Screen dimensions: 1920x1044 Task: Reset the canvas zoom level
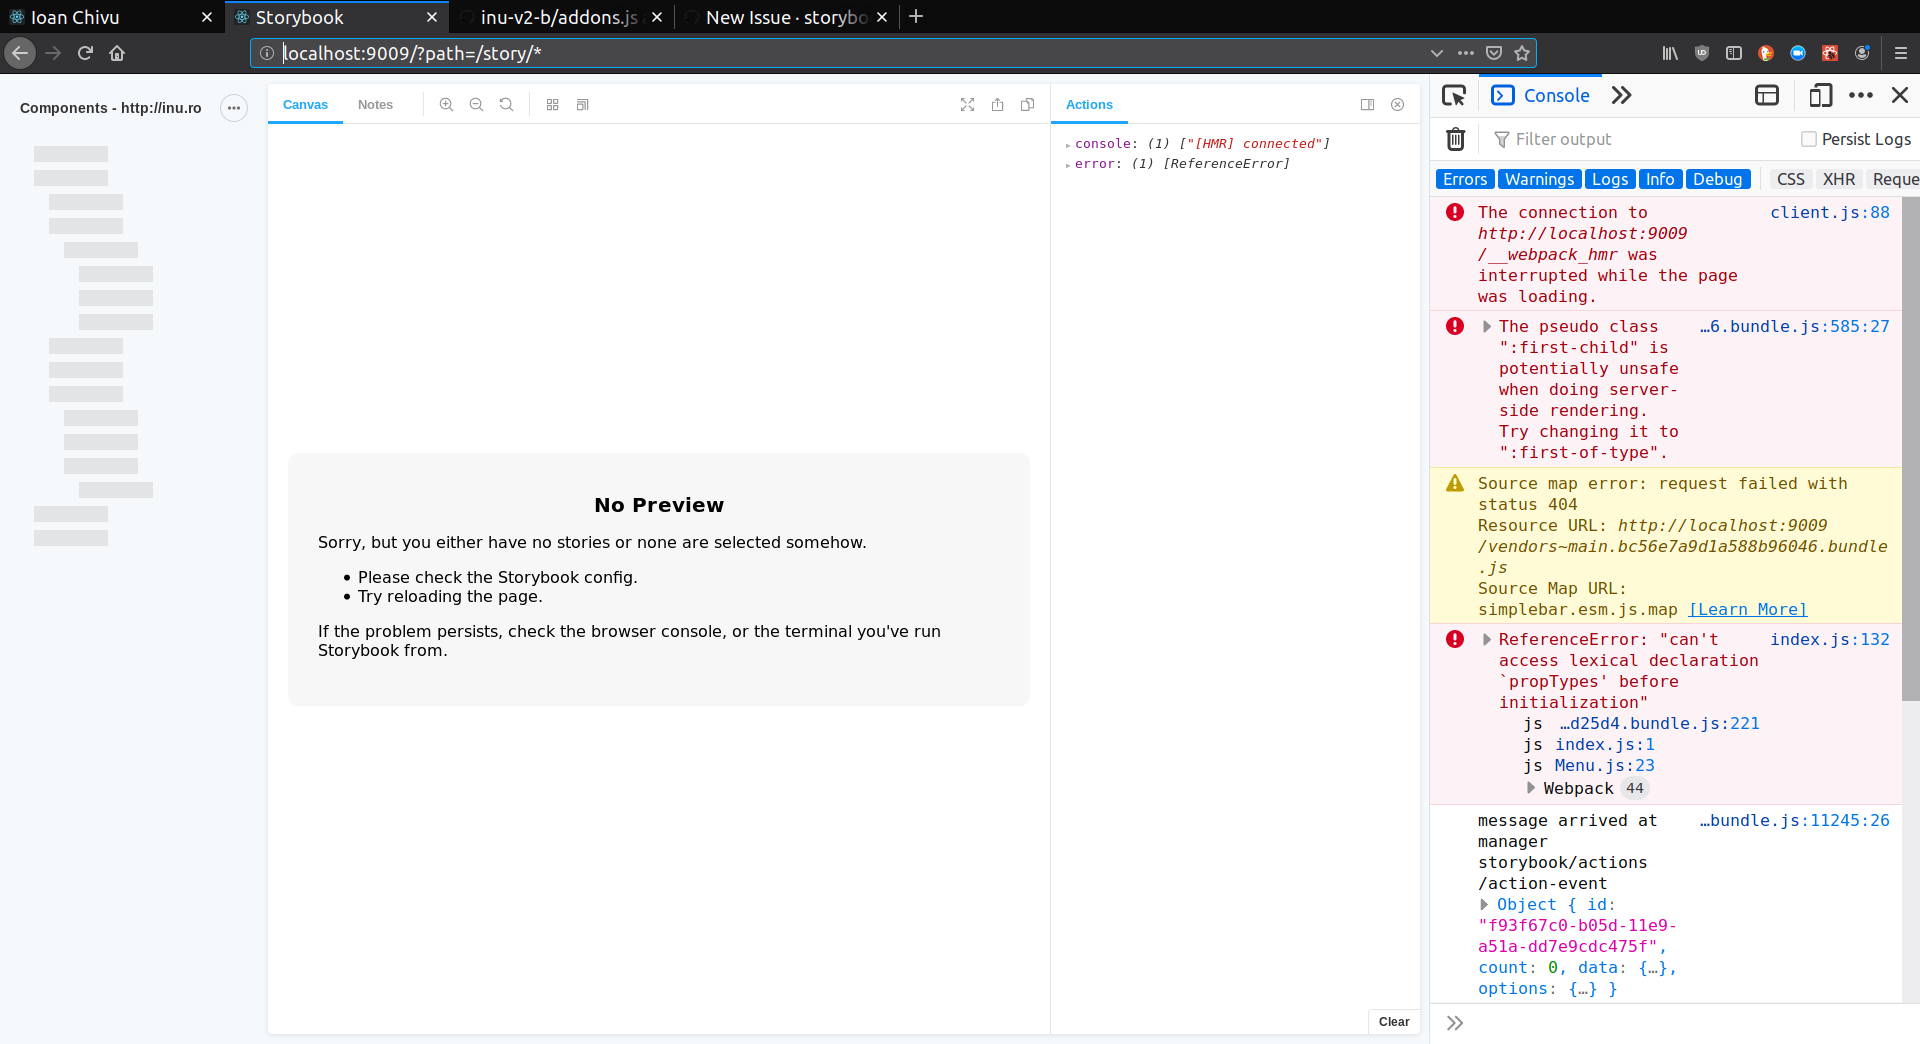(x=507, y=104)
